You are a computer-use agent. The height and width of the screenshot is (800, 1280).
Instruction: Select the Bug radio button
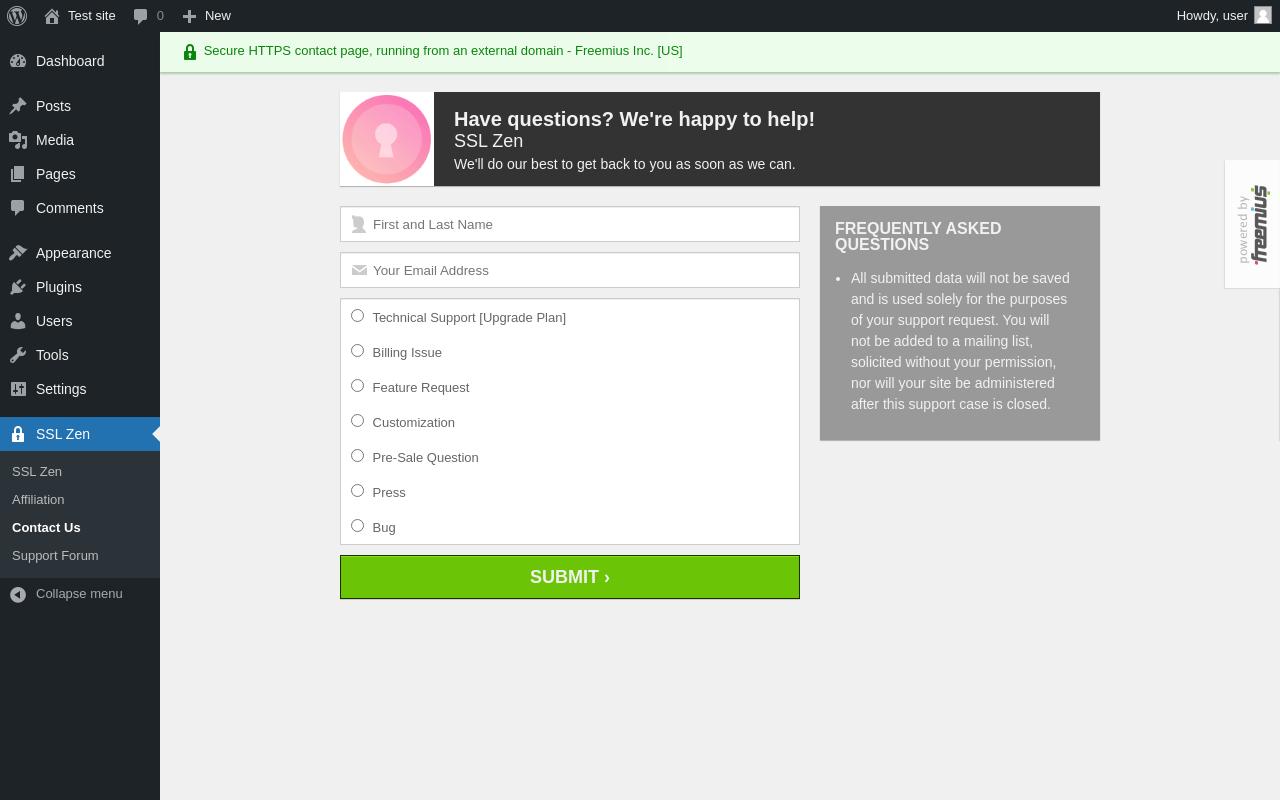[357, 526]
